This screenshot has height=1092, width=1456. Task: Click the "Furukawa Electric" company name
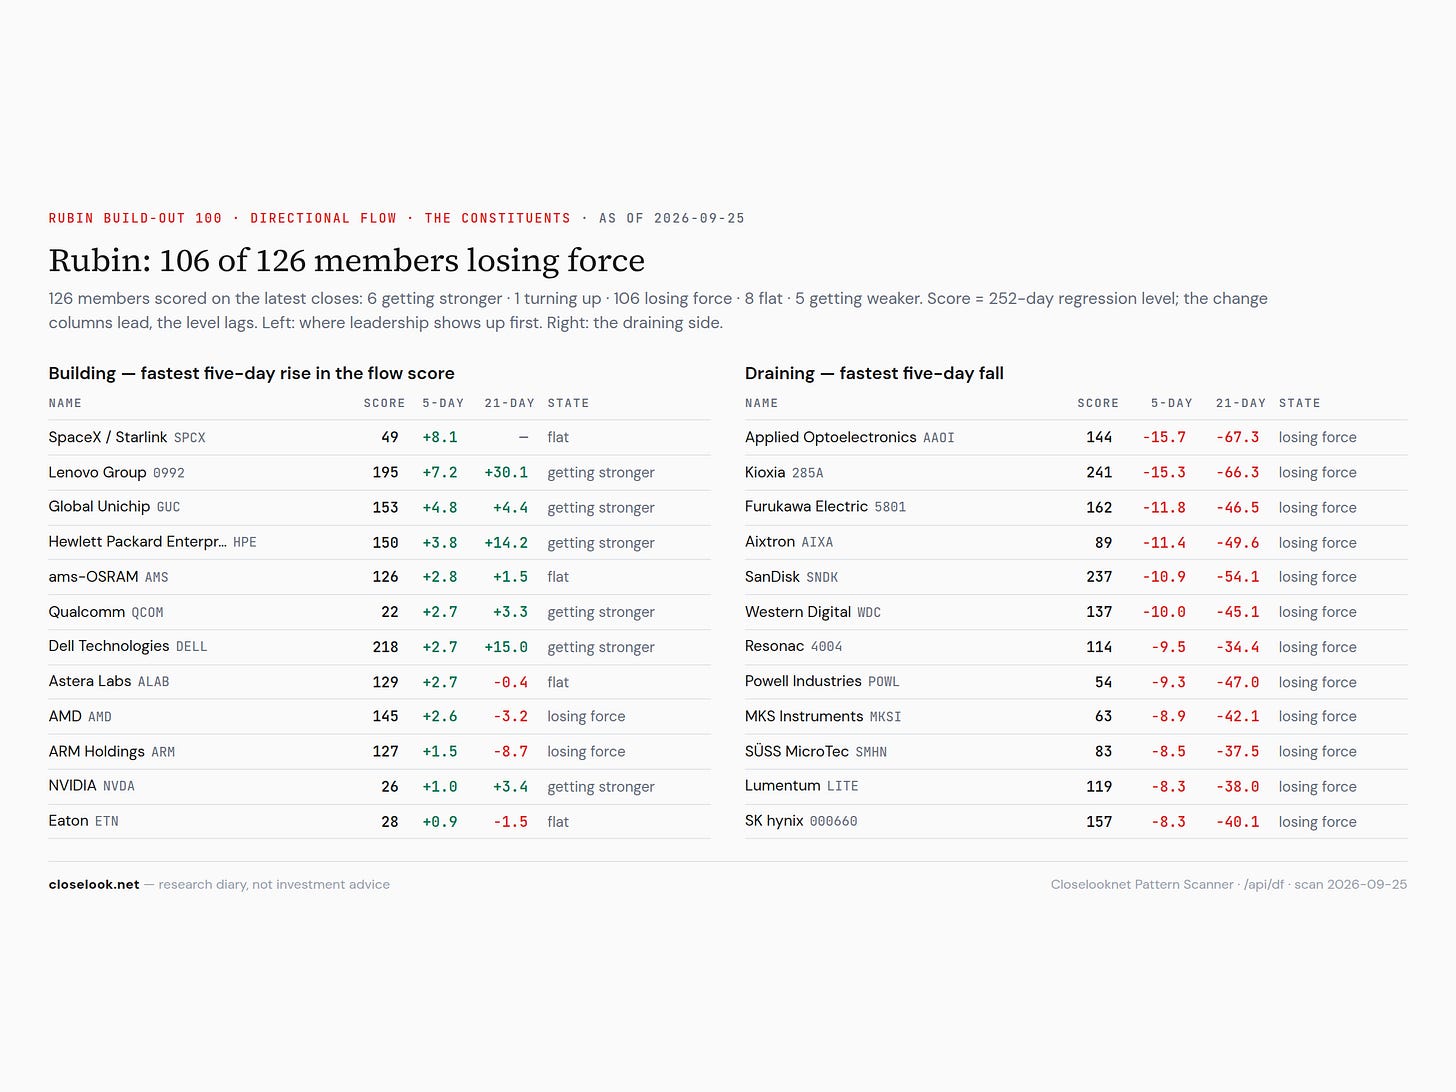[x=806, y=507]
